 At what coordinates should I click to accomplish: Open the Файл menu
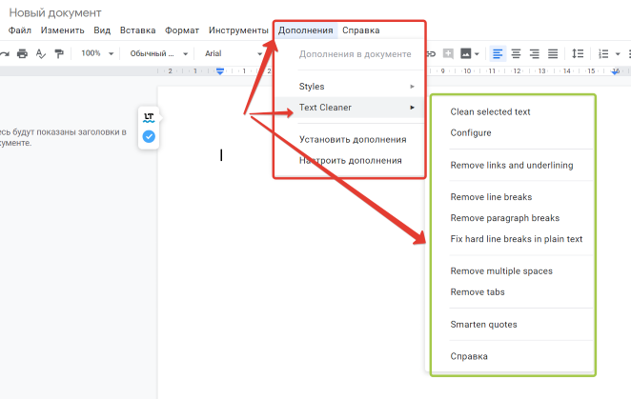point(20,30)
